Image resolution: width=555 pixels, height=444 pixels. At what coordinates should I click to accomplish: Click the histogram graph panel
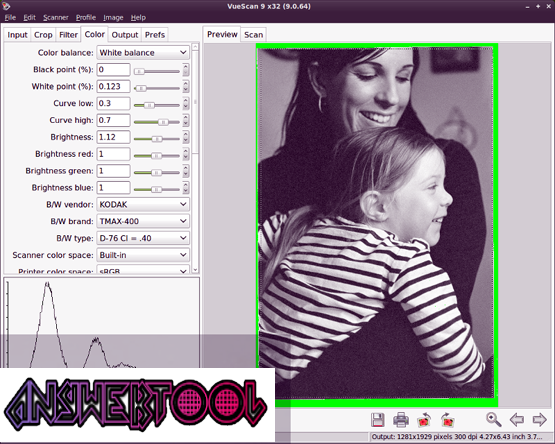tap(102, 323)
